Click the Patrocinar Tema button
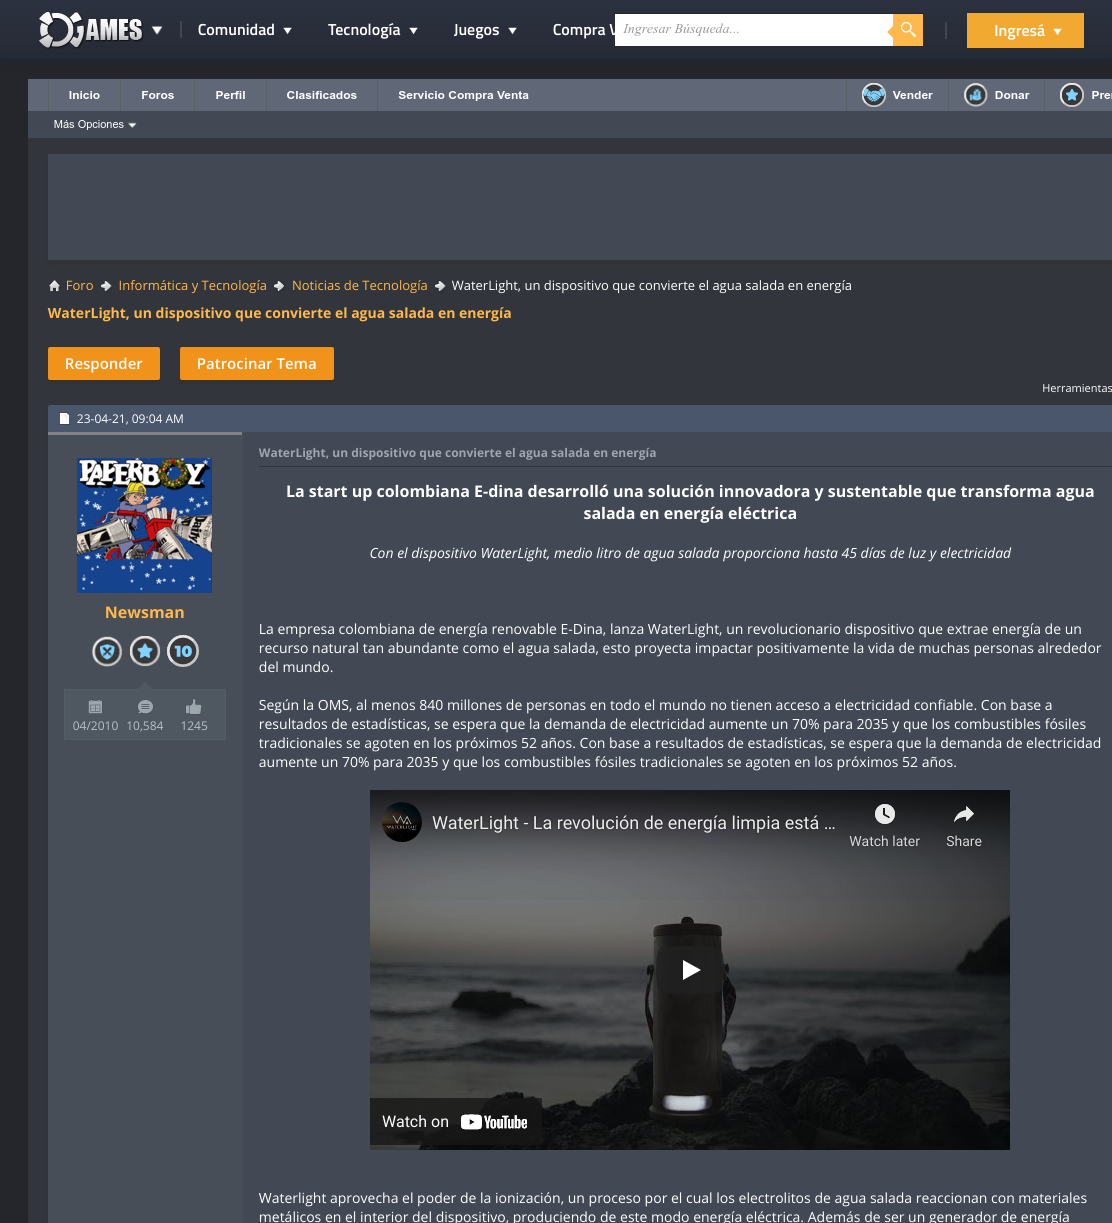This screenshot has height=1223, width=1112. point(257,363)
